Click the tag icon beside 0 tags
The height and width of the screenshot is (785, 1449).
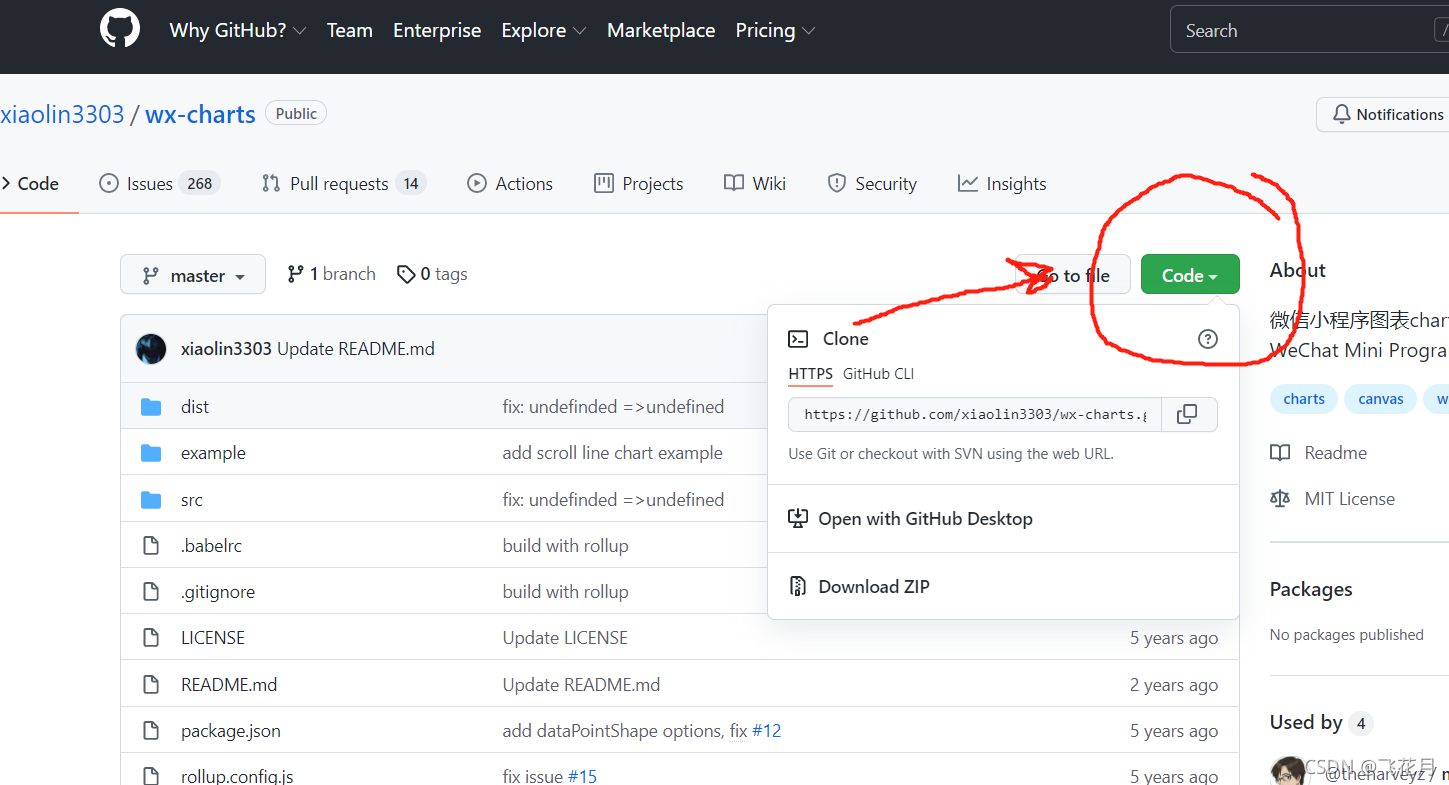click(x=406, y=274)
